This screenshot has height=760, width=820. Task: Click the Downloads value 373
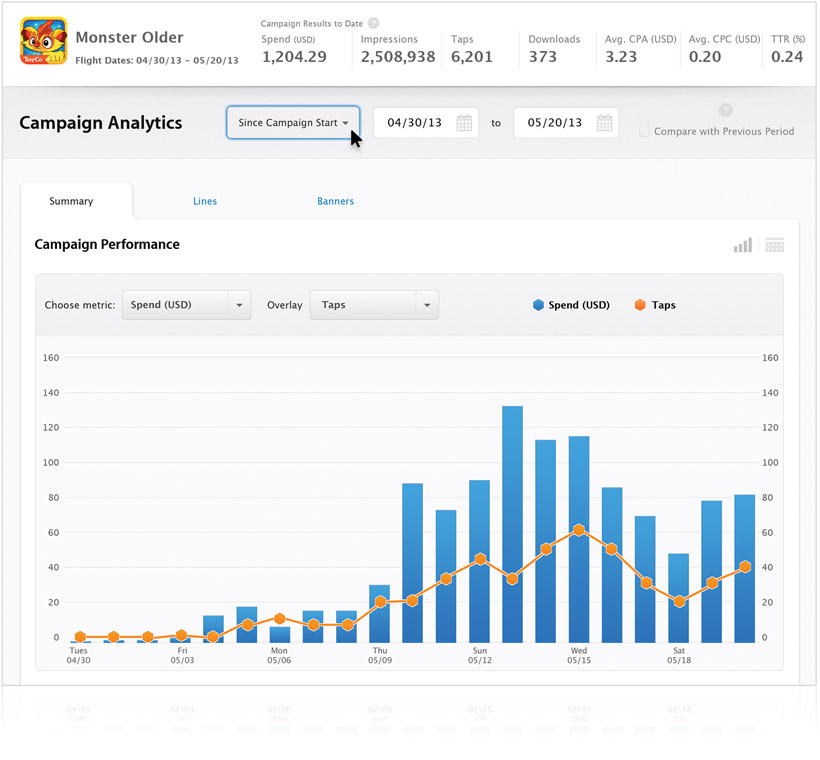coord(543,56)
